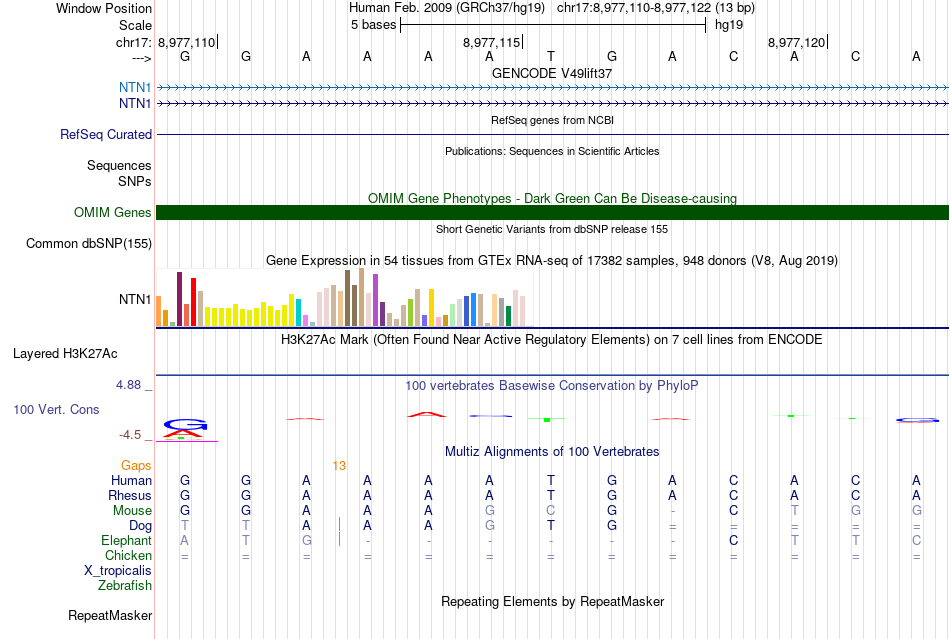Viewport: 950px width, 639px height.
Task: Click the SNPs track label
Action: pos(135,181)
